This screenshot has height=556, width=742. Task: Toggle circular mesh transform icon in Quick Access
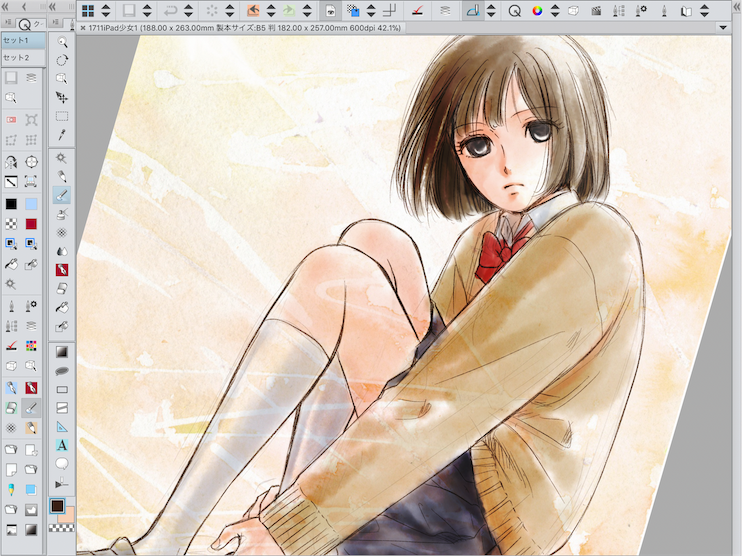pos(31,120)
